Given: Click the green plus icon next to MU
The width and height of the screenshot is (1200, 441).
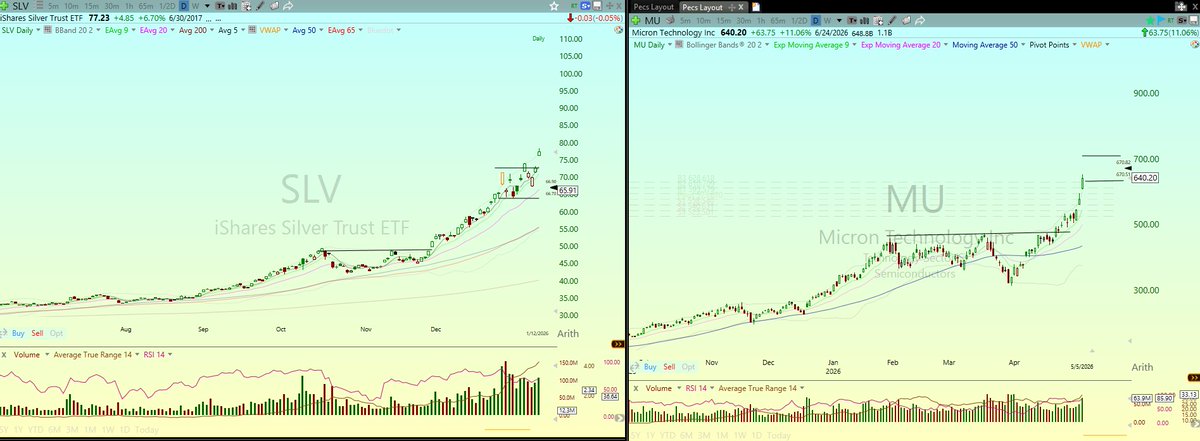Looking at the screenshot, I should pos(635,21).
